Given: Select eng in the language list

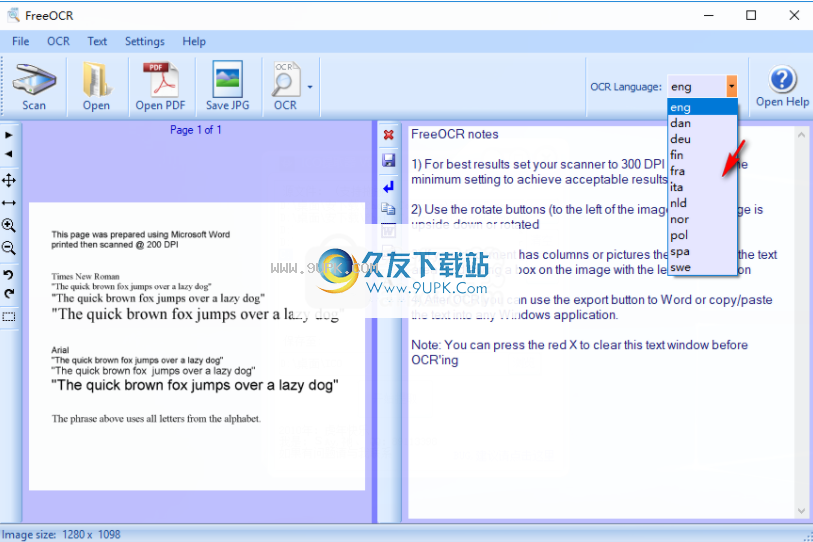Looking at the screenshot, I should [702, 107].
